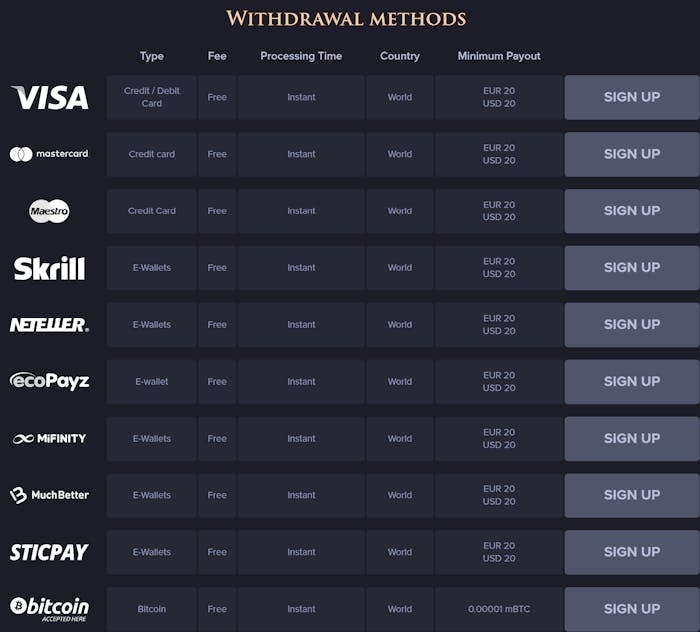Screen dimensions: 700x632
Task: Click the Skrill logo
Action: pos(49,268)
